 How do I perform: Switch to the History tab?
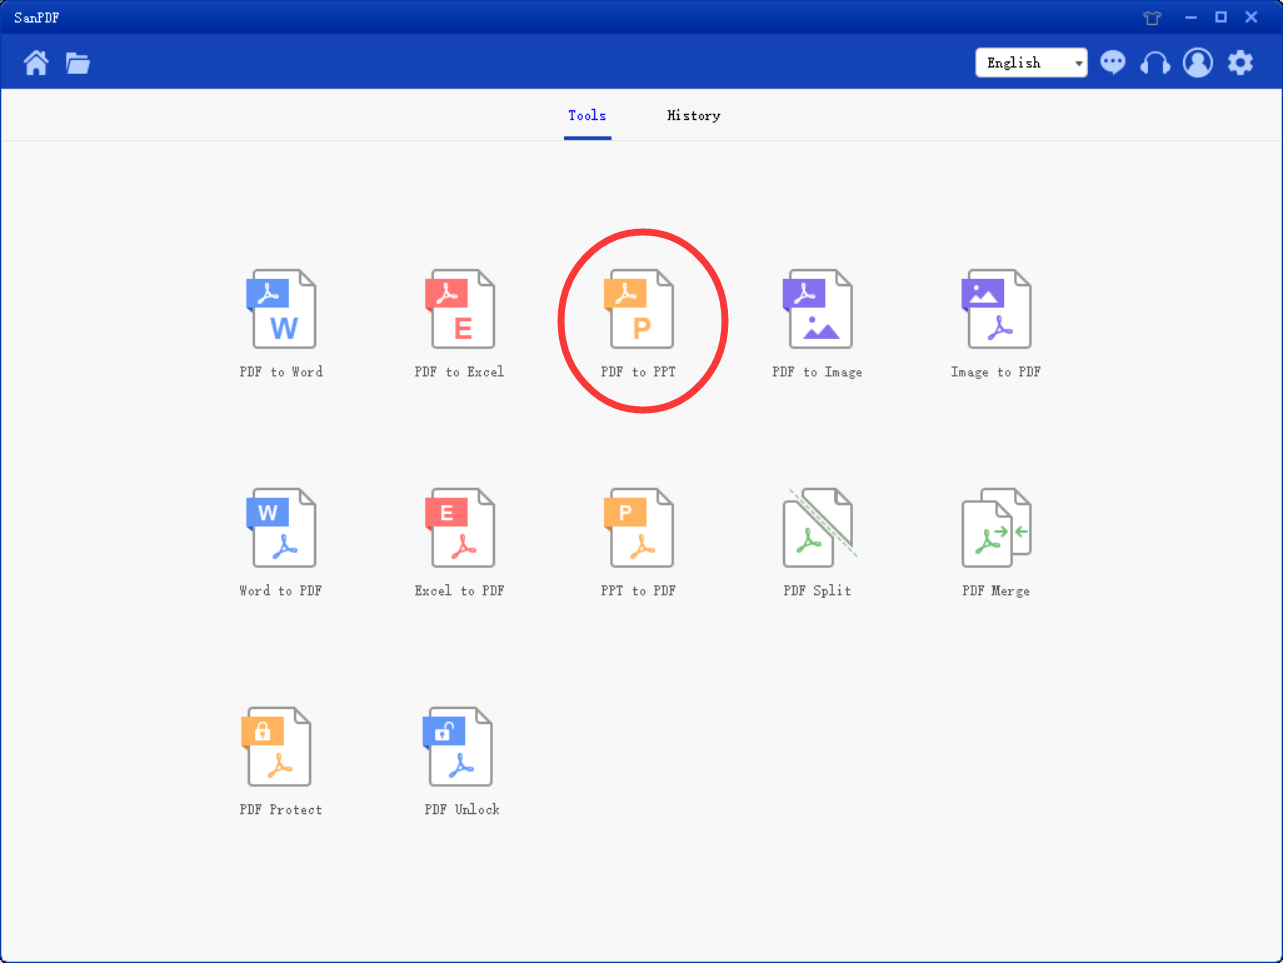tap(693, 115)
